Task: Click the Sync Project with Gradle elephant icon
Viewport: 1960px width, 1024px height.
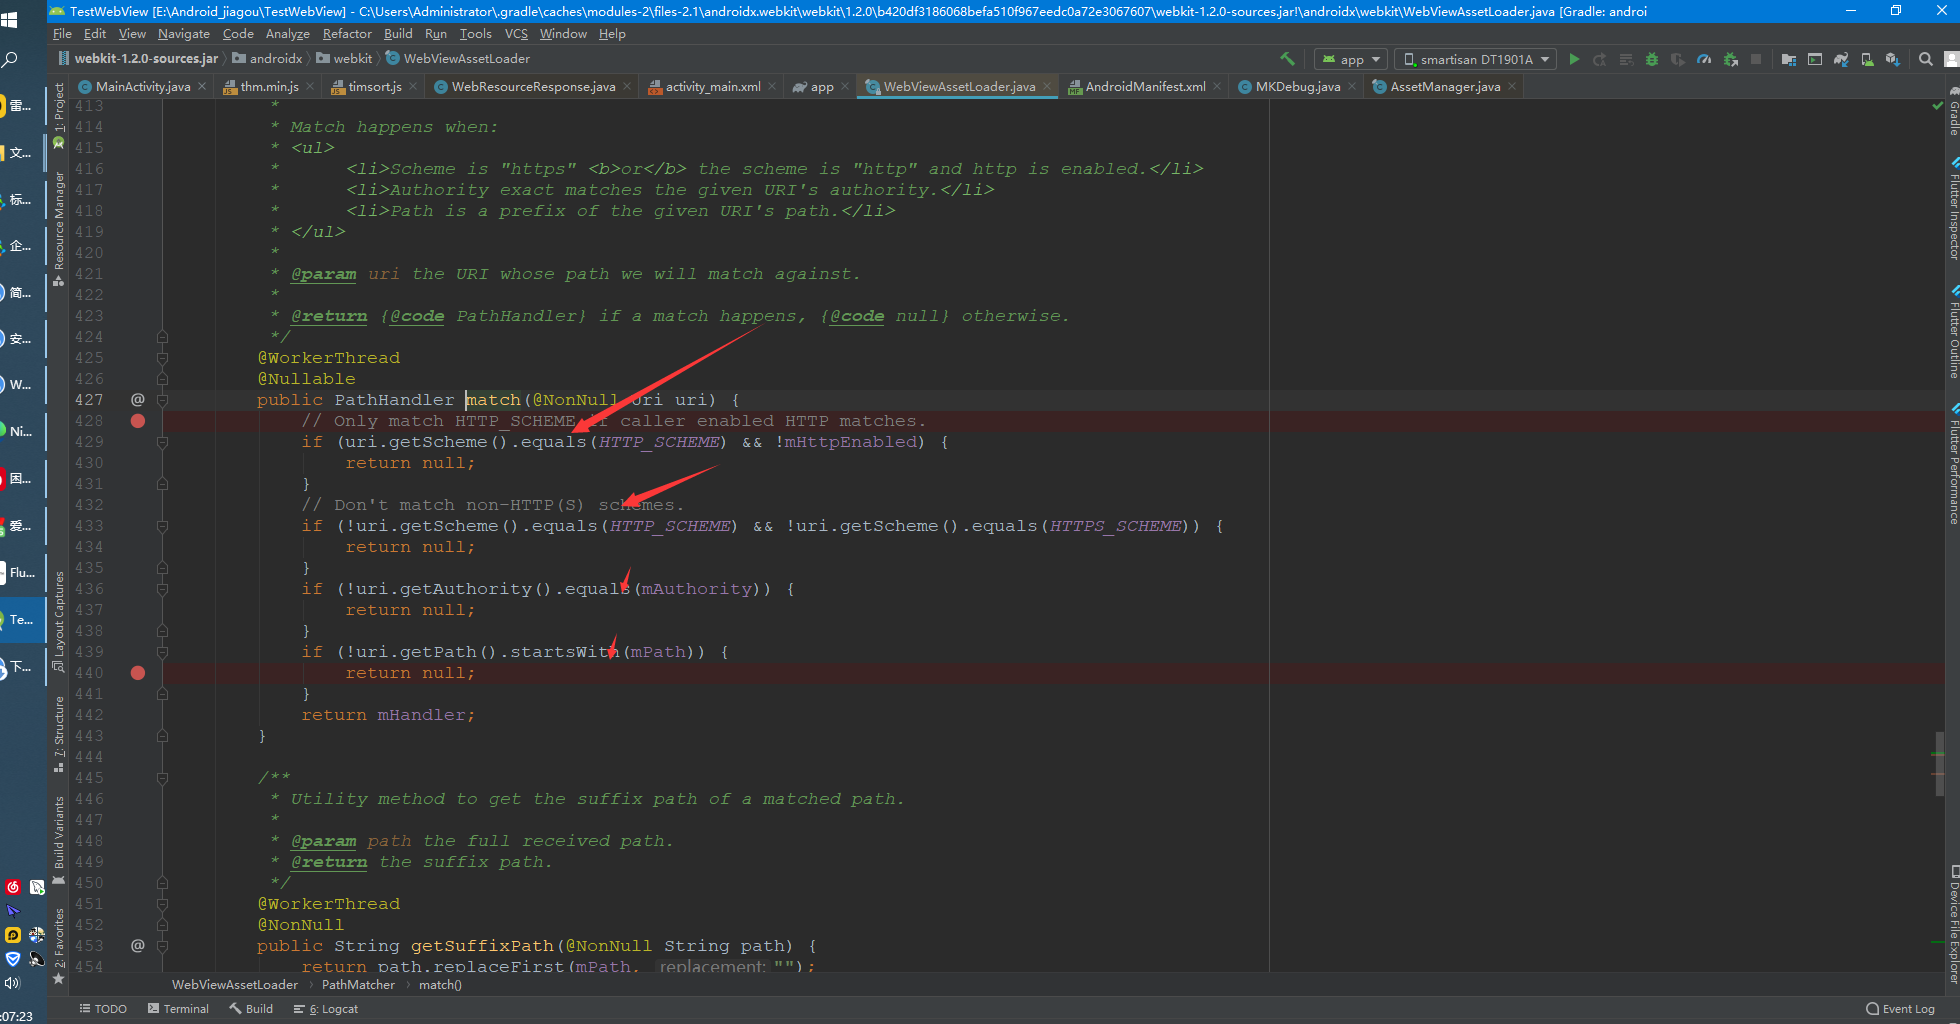Action: coord(1840,59)
